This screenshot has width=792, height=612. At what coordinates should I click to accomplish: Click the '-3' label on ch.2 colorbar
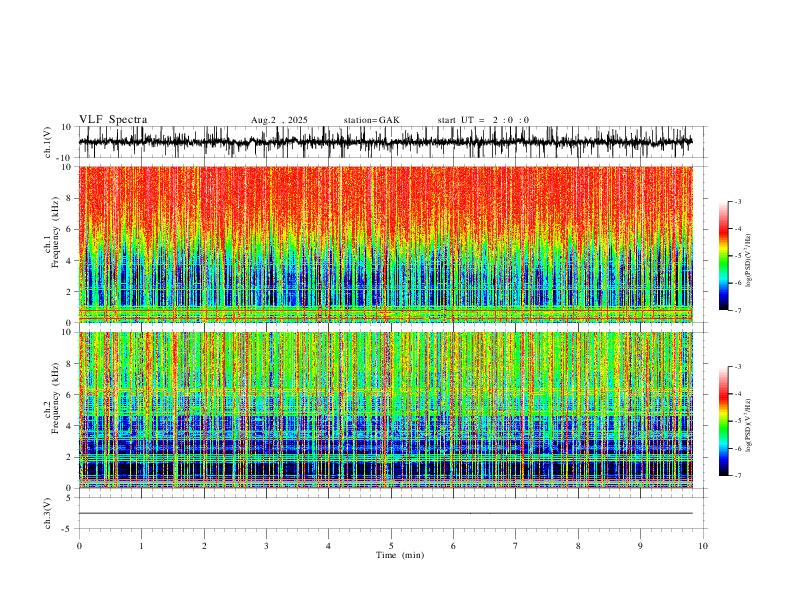(x=737, y=367)
